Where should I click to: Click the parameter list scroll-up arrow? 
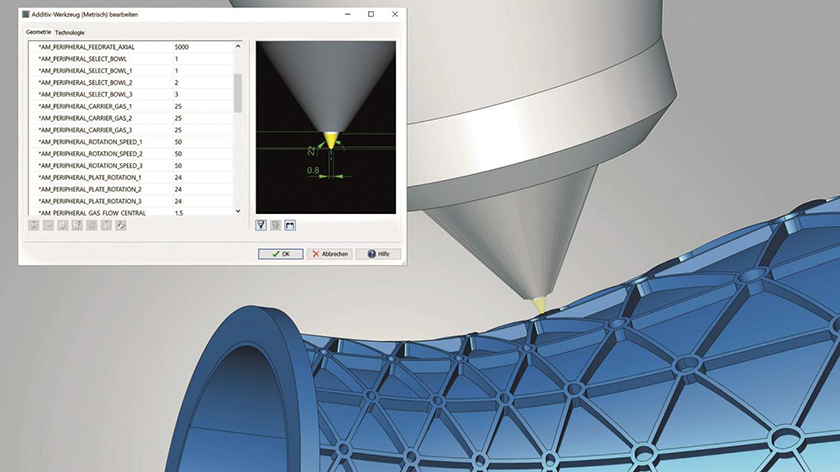point(238,47)
